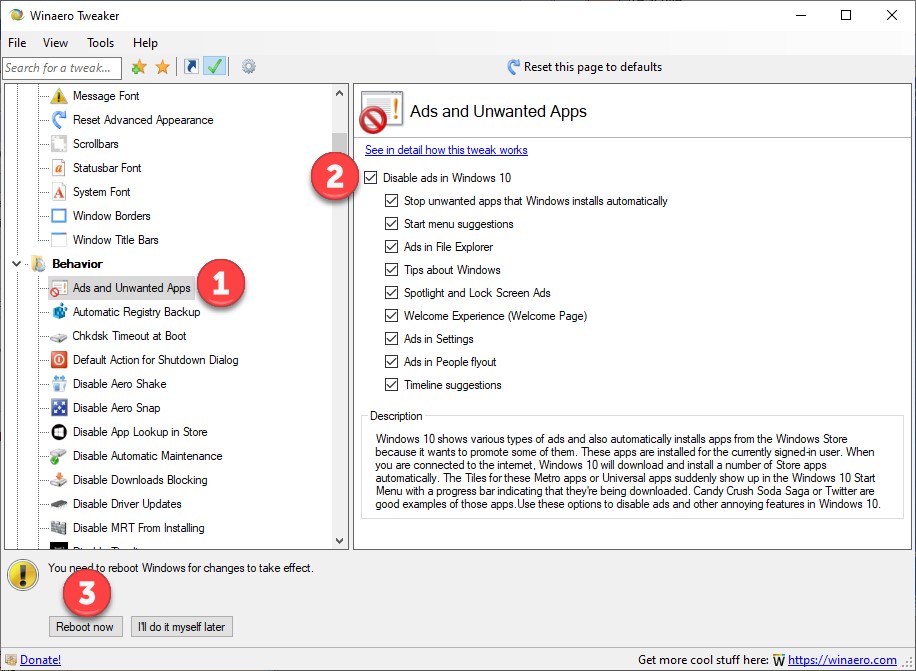This screenshot has height=671, width=916.
Task: Click the Default Action for Shutdown icon
Action: (x=58, y=360)
